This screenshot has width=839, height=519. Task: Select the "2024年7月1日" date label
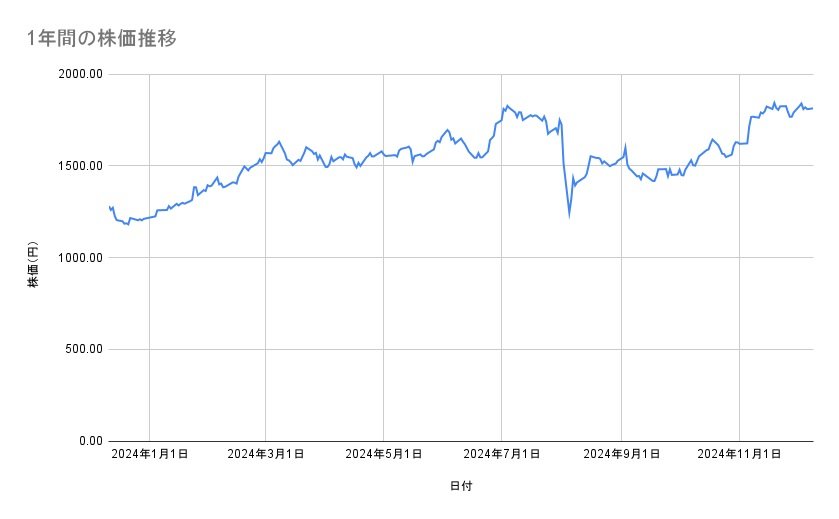tap(502, 455)
